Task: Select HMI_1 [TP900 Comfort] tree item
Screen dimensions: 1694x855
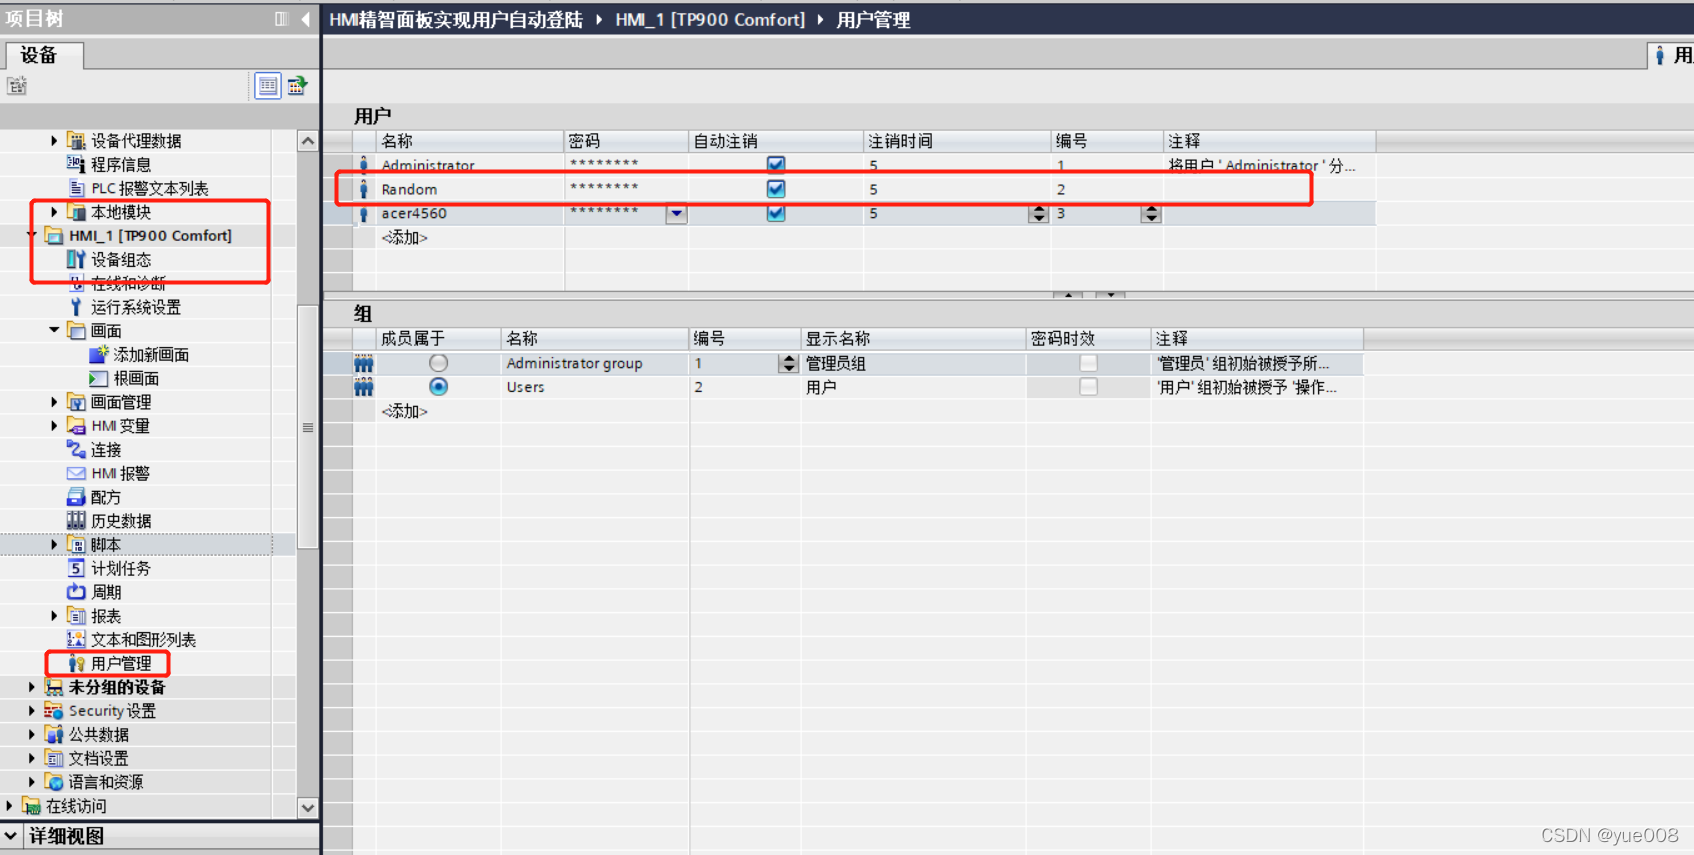Action: click(x=150, y=236)
